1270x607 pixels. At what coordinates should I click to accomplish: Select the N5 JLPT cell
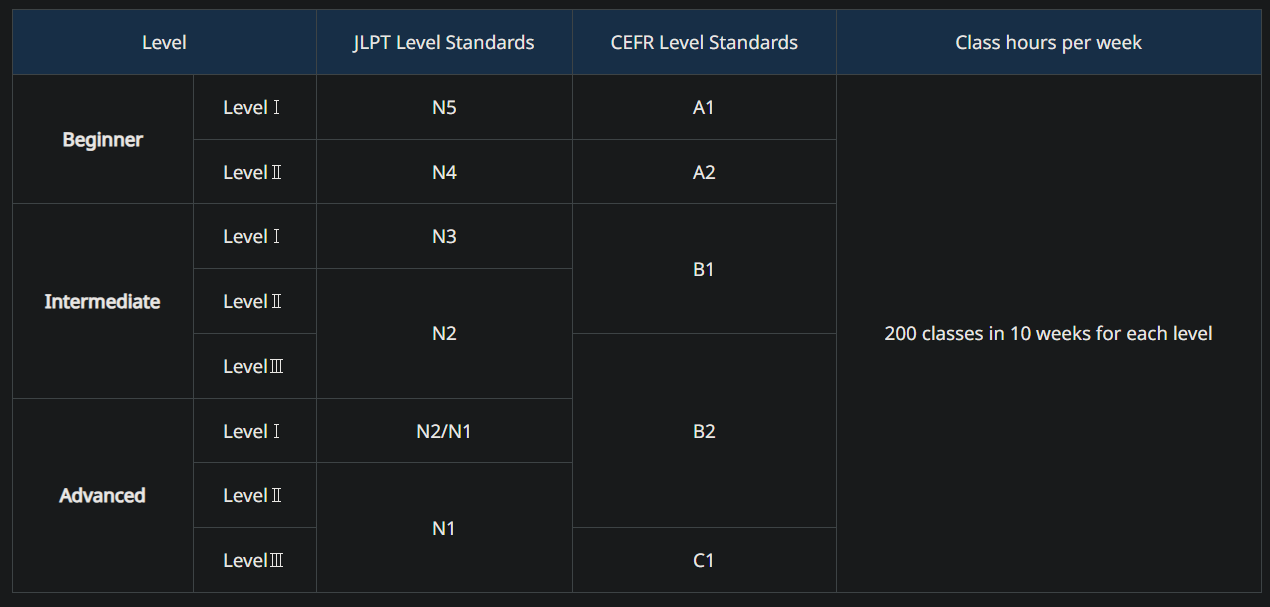[444, 107]
